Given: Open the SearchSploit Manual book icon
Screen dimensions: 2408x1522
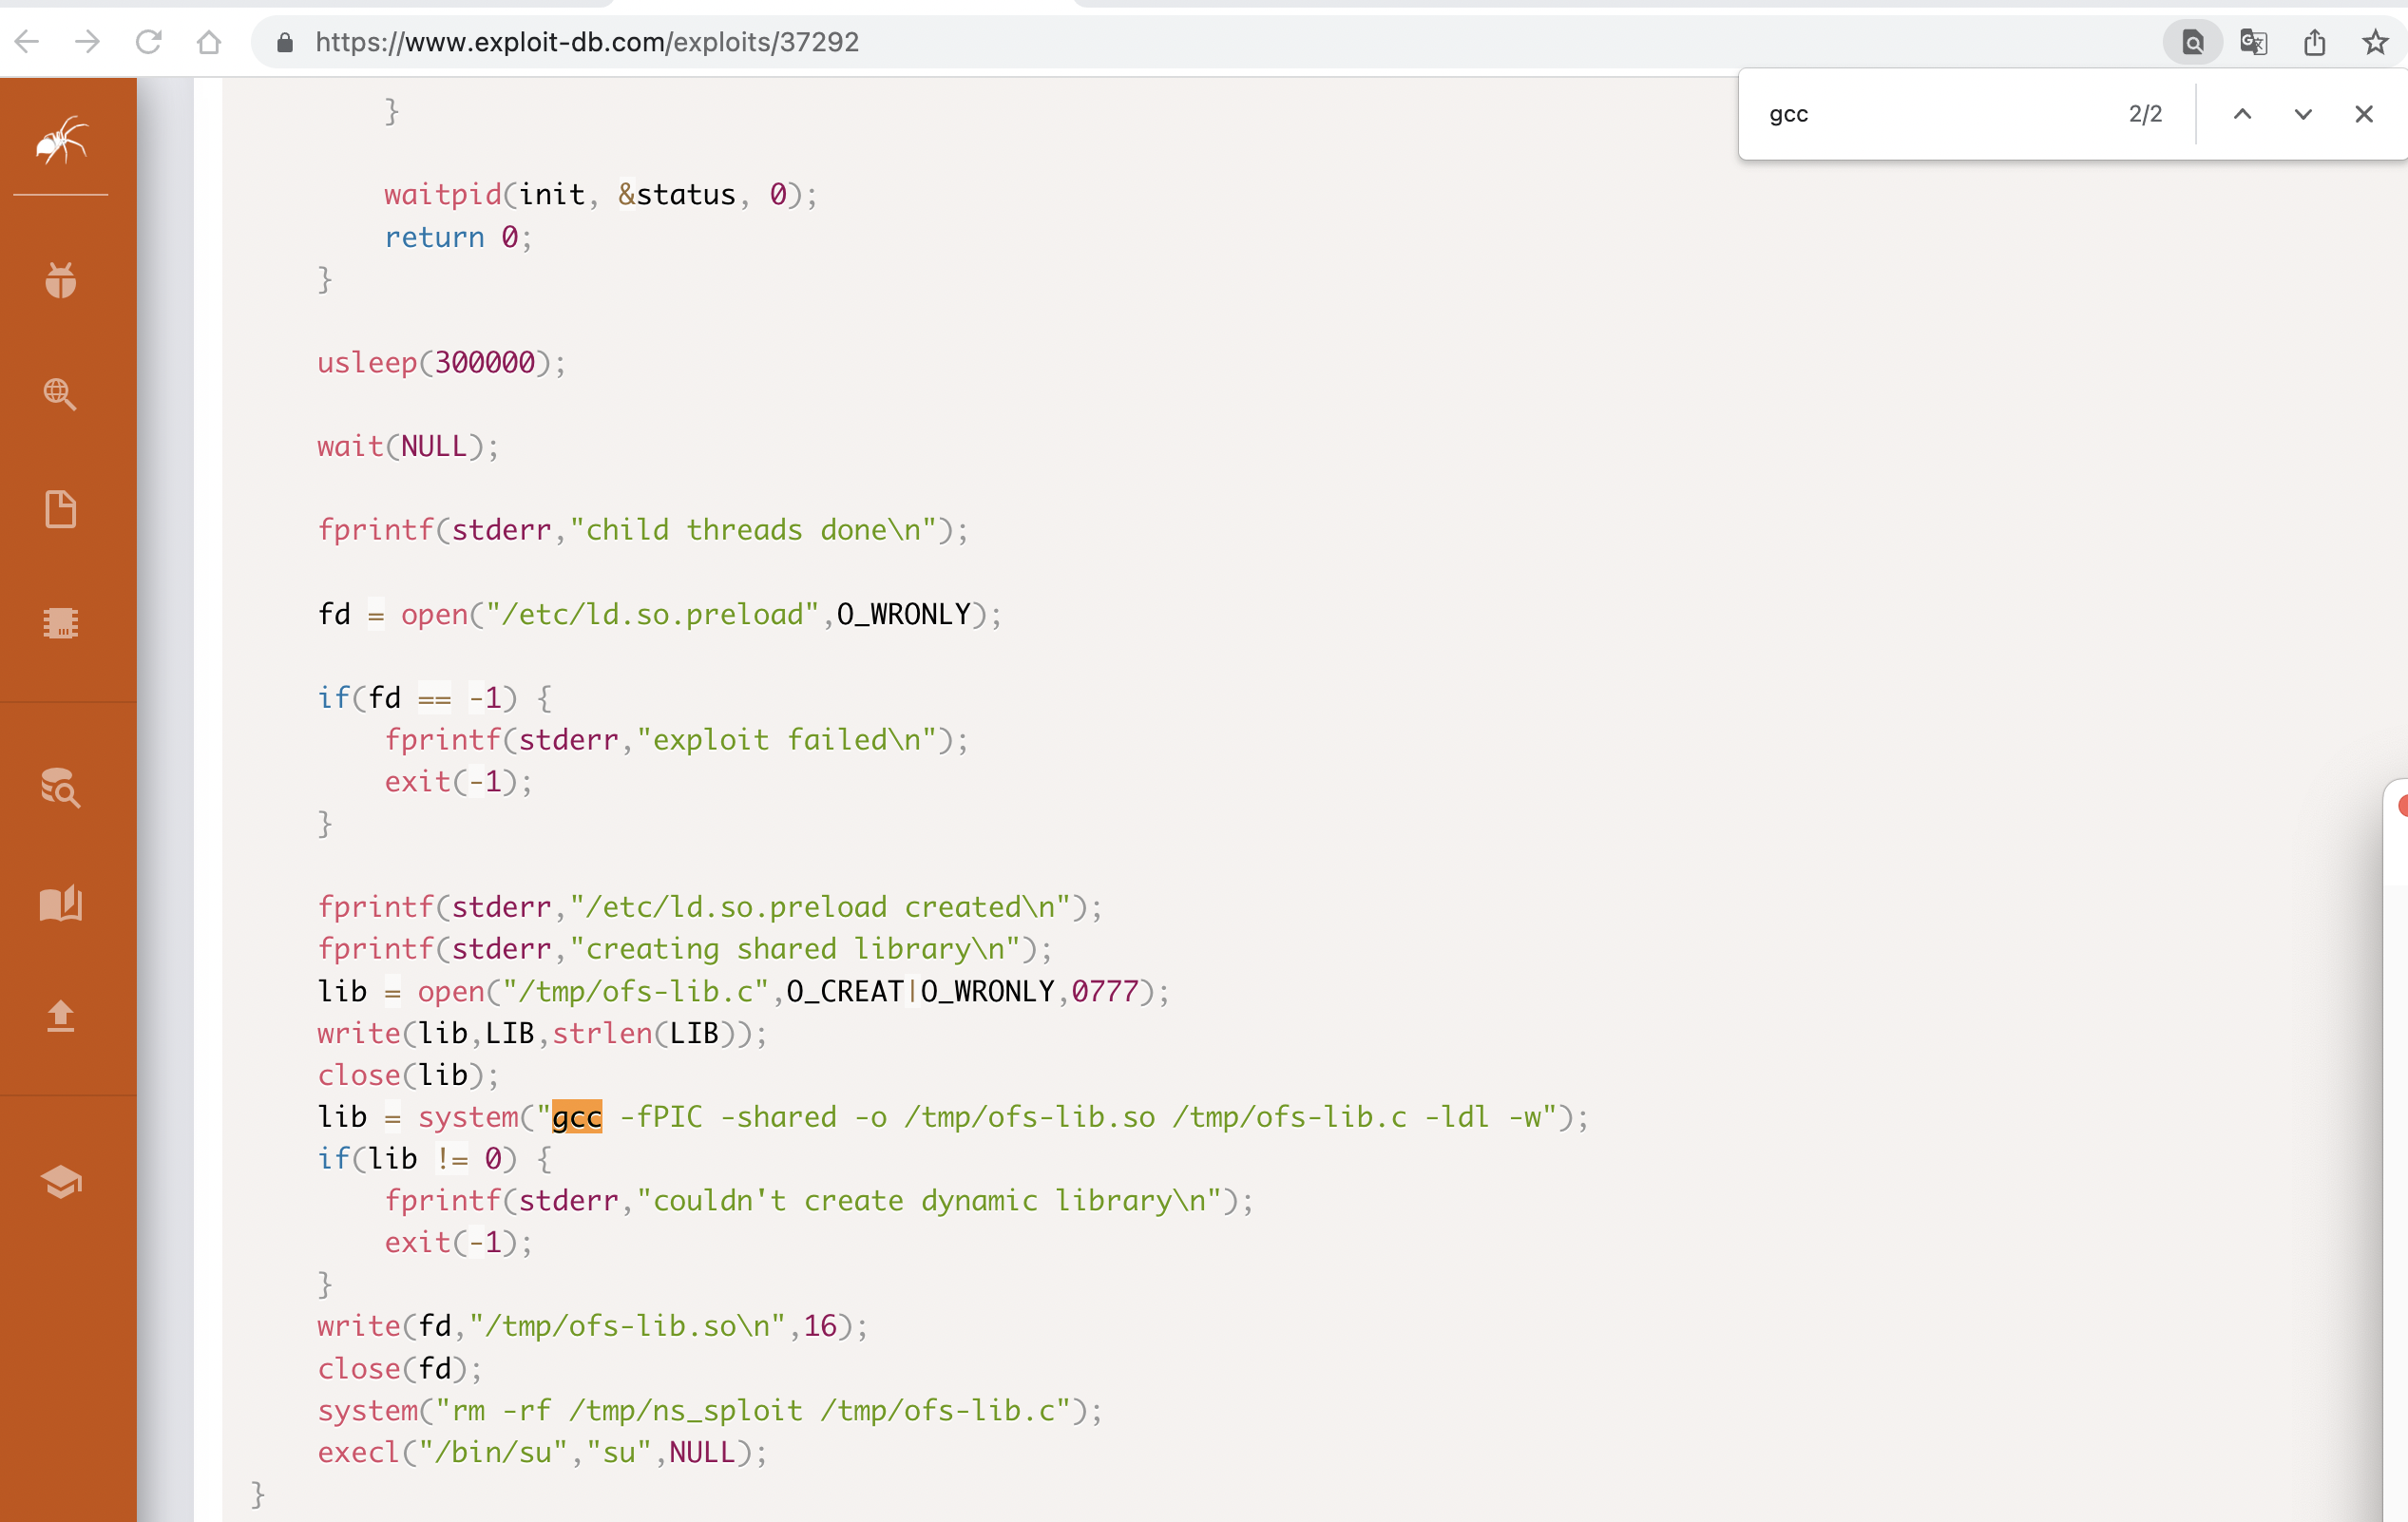Looking at the screenshot, I should point(61,903).
